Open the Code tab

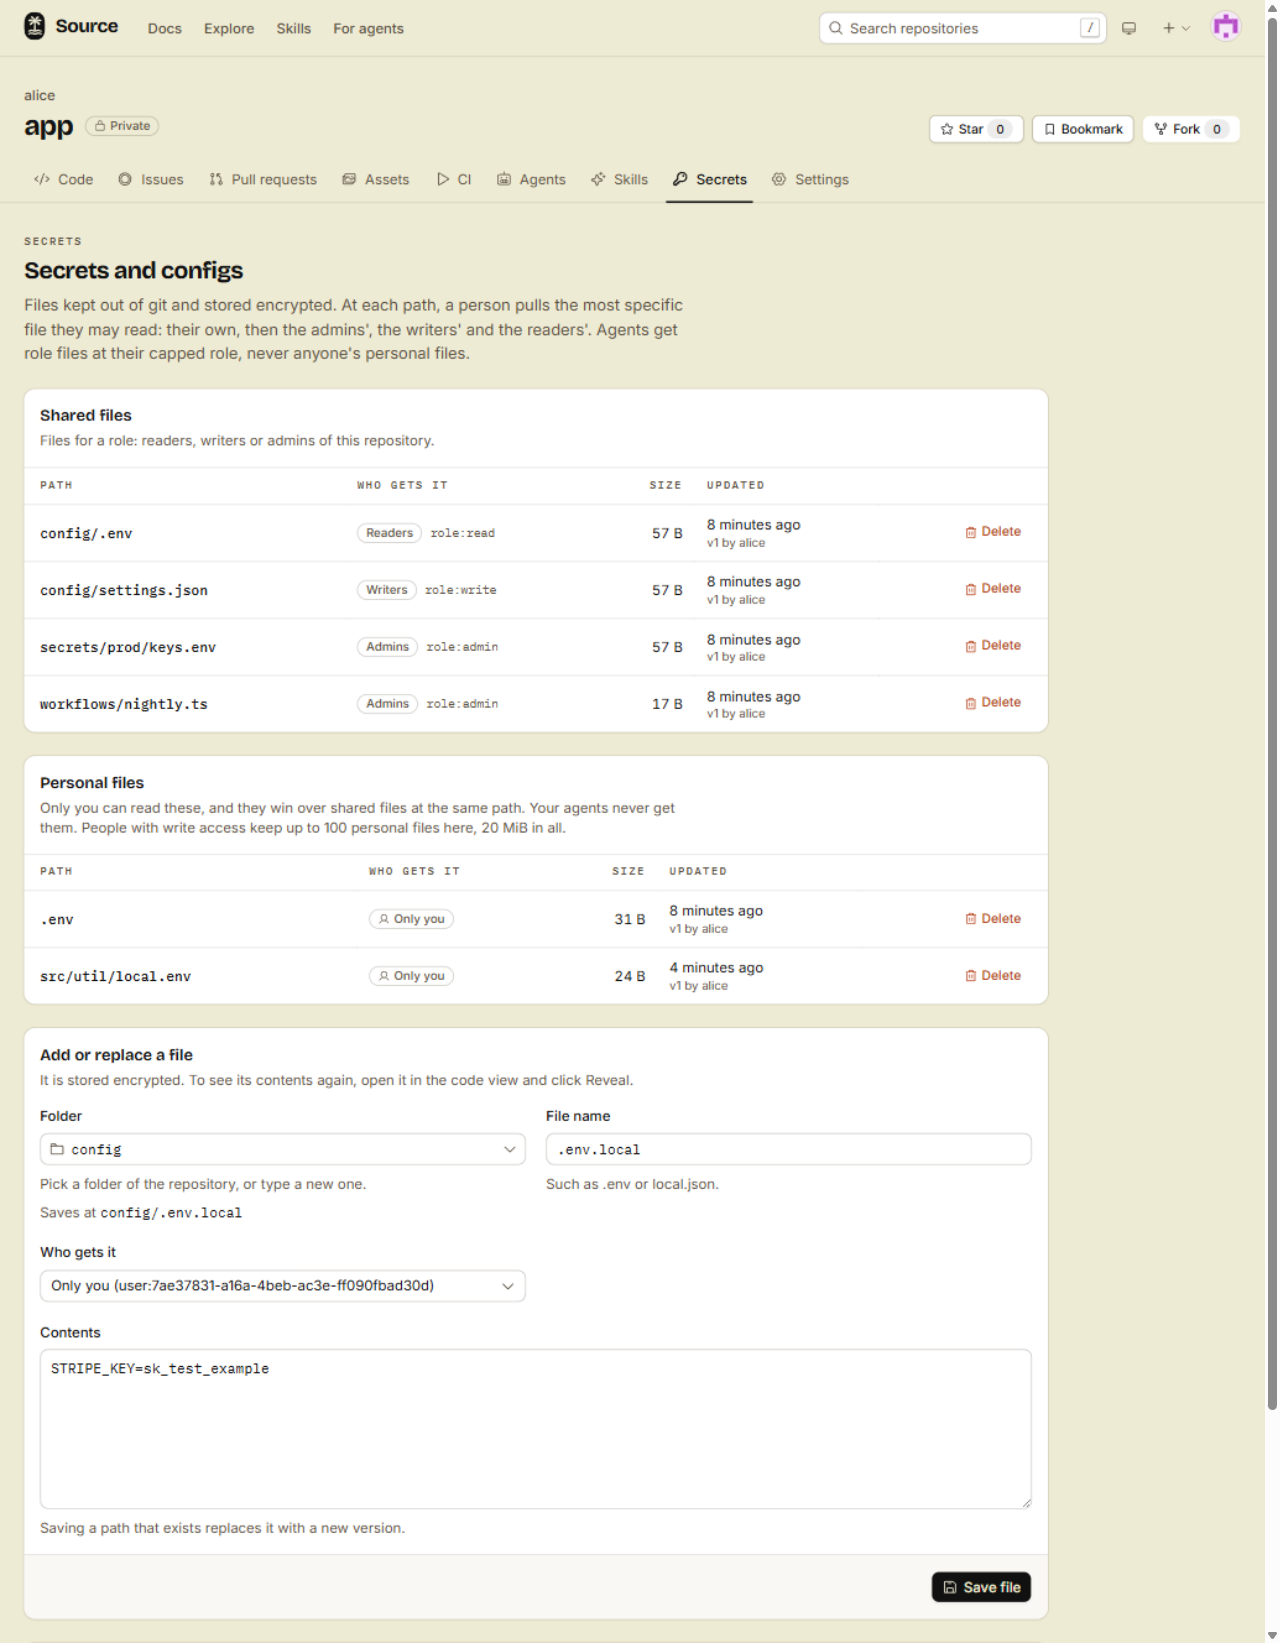pyautogui.click(x=64, y=180)
